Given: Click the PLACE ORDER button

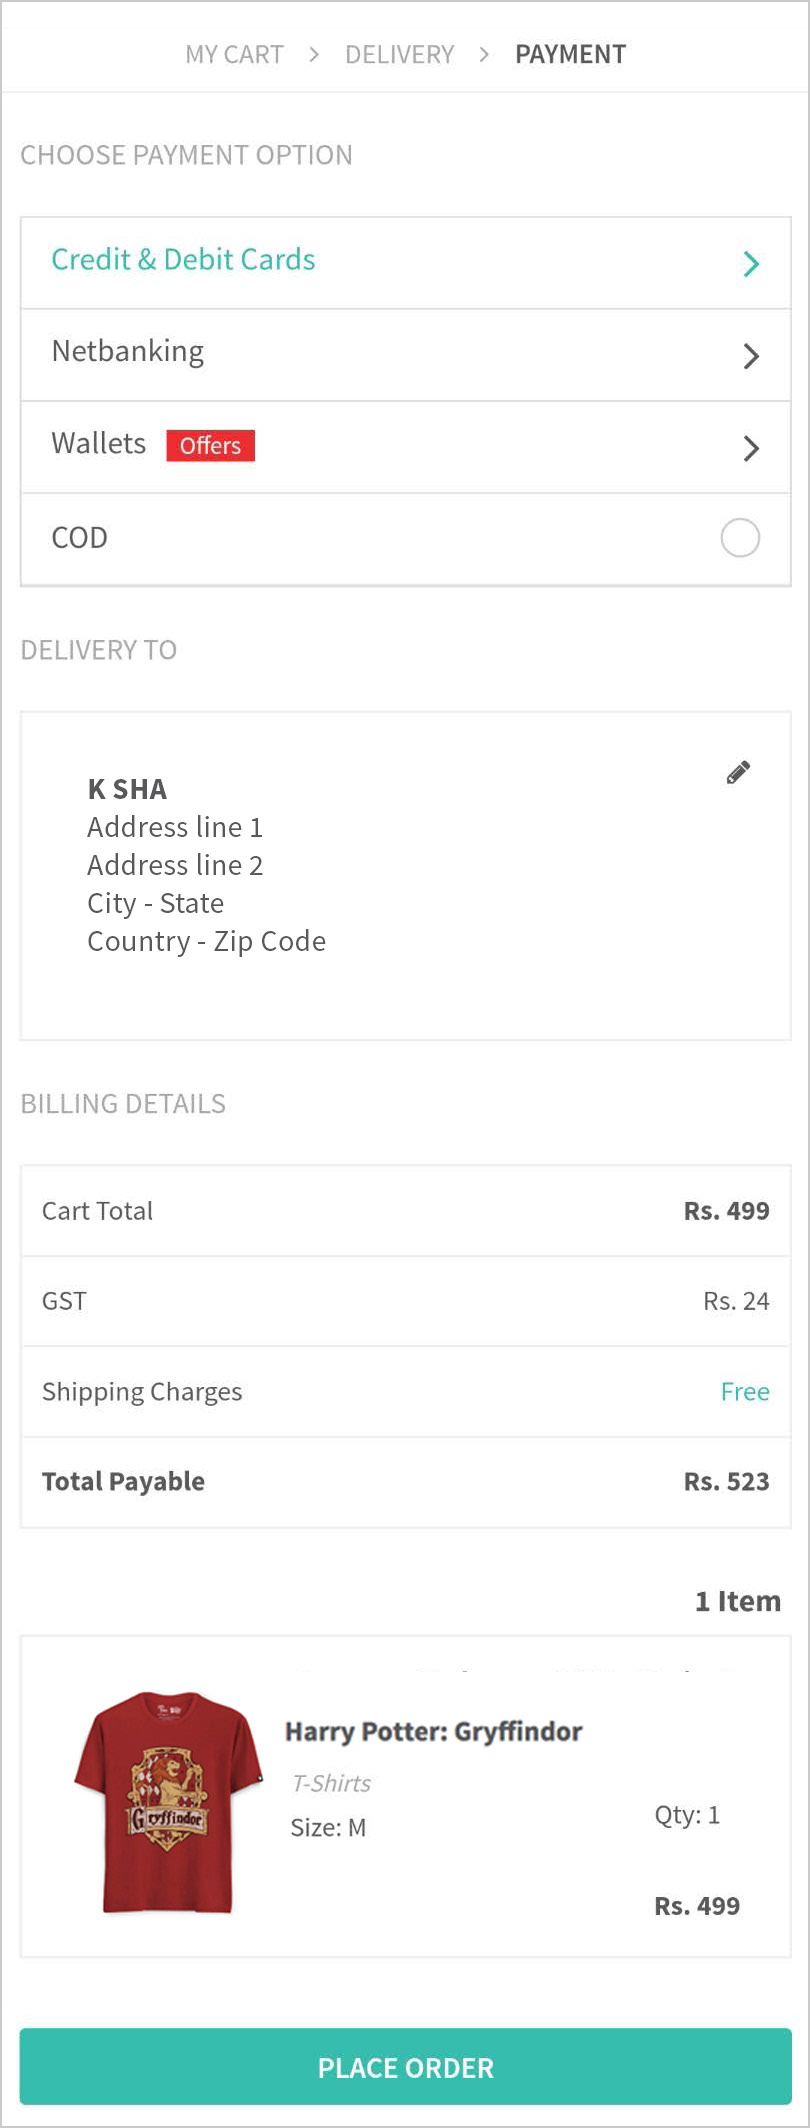Looking at the screenshot, I should click(x=405, y=2067).
